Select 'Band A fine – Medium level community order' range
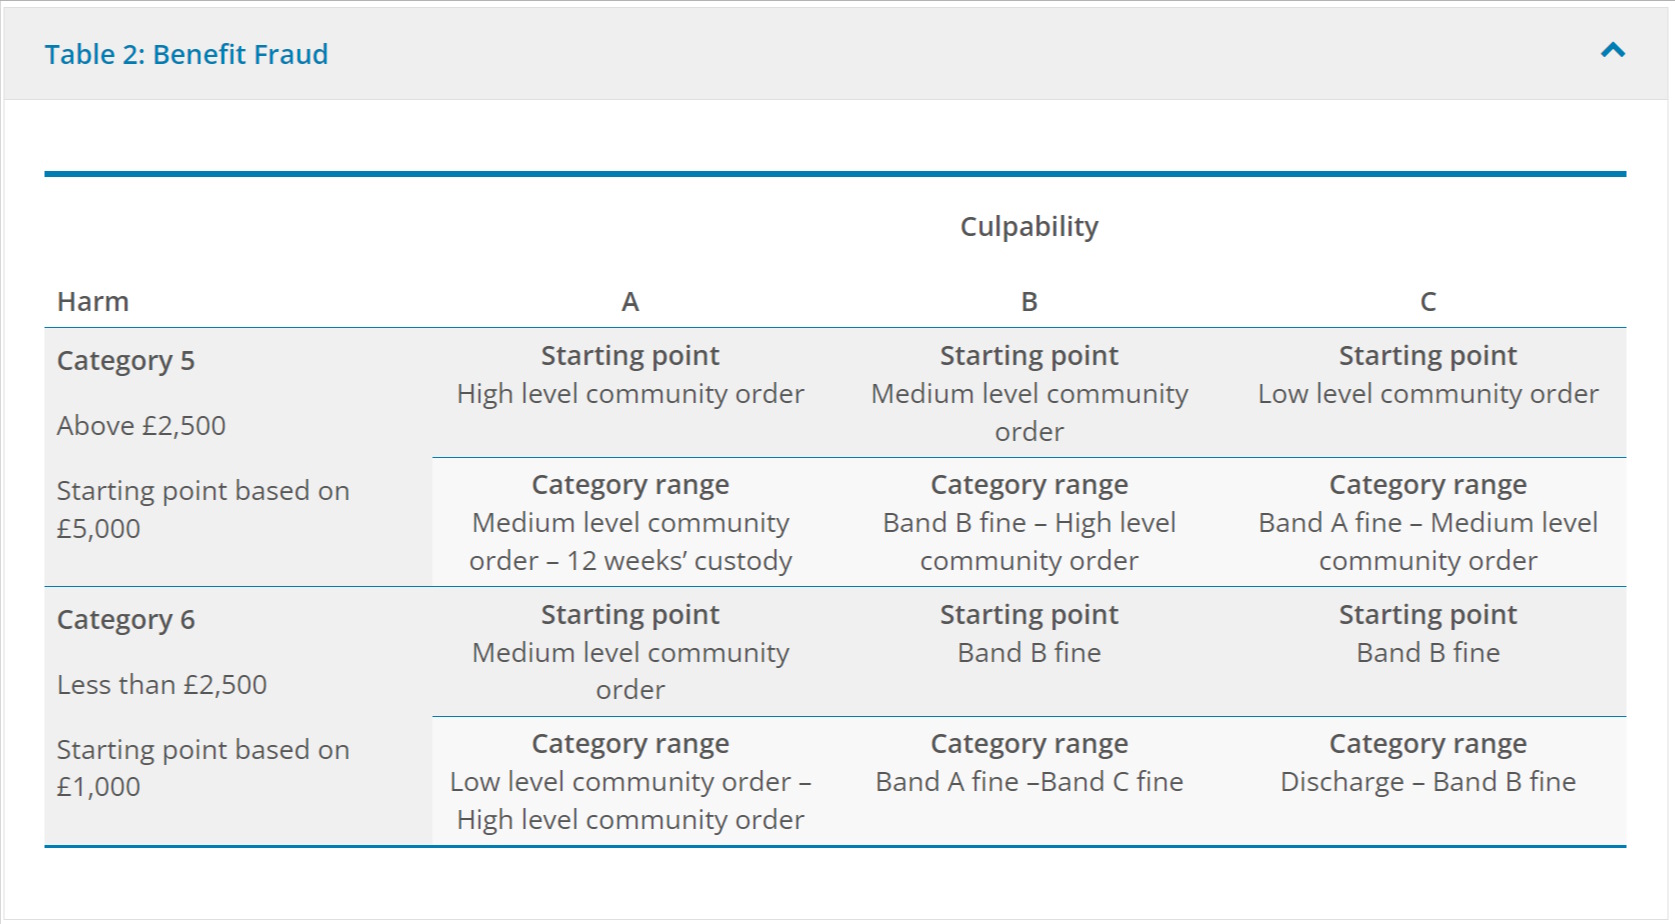 point(1427,541)
